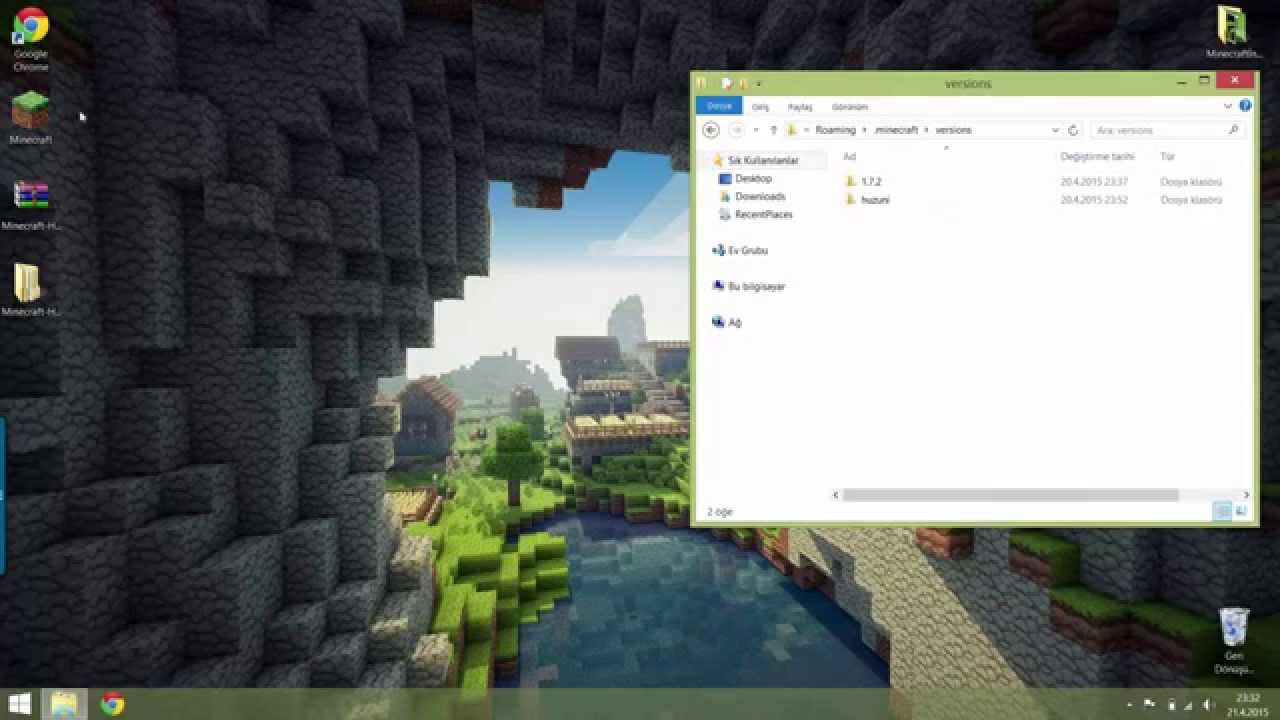1280x720 pixels.
Task: Select the huzuni folder name
Action: coord(875,200)
